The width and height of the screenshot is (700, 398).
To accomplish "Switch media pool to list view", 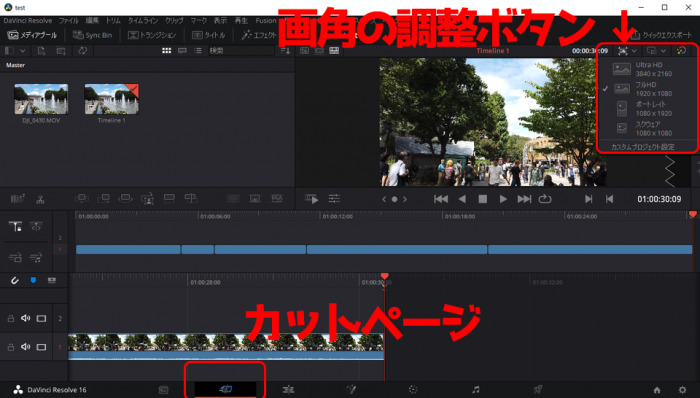I will tap(198, 51).
